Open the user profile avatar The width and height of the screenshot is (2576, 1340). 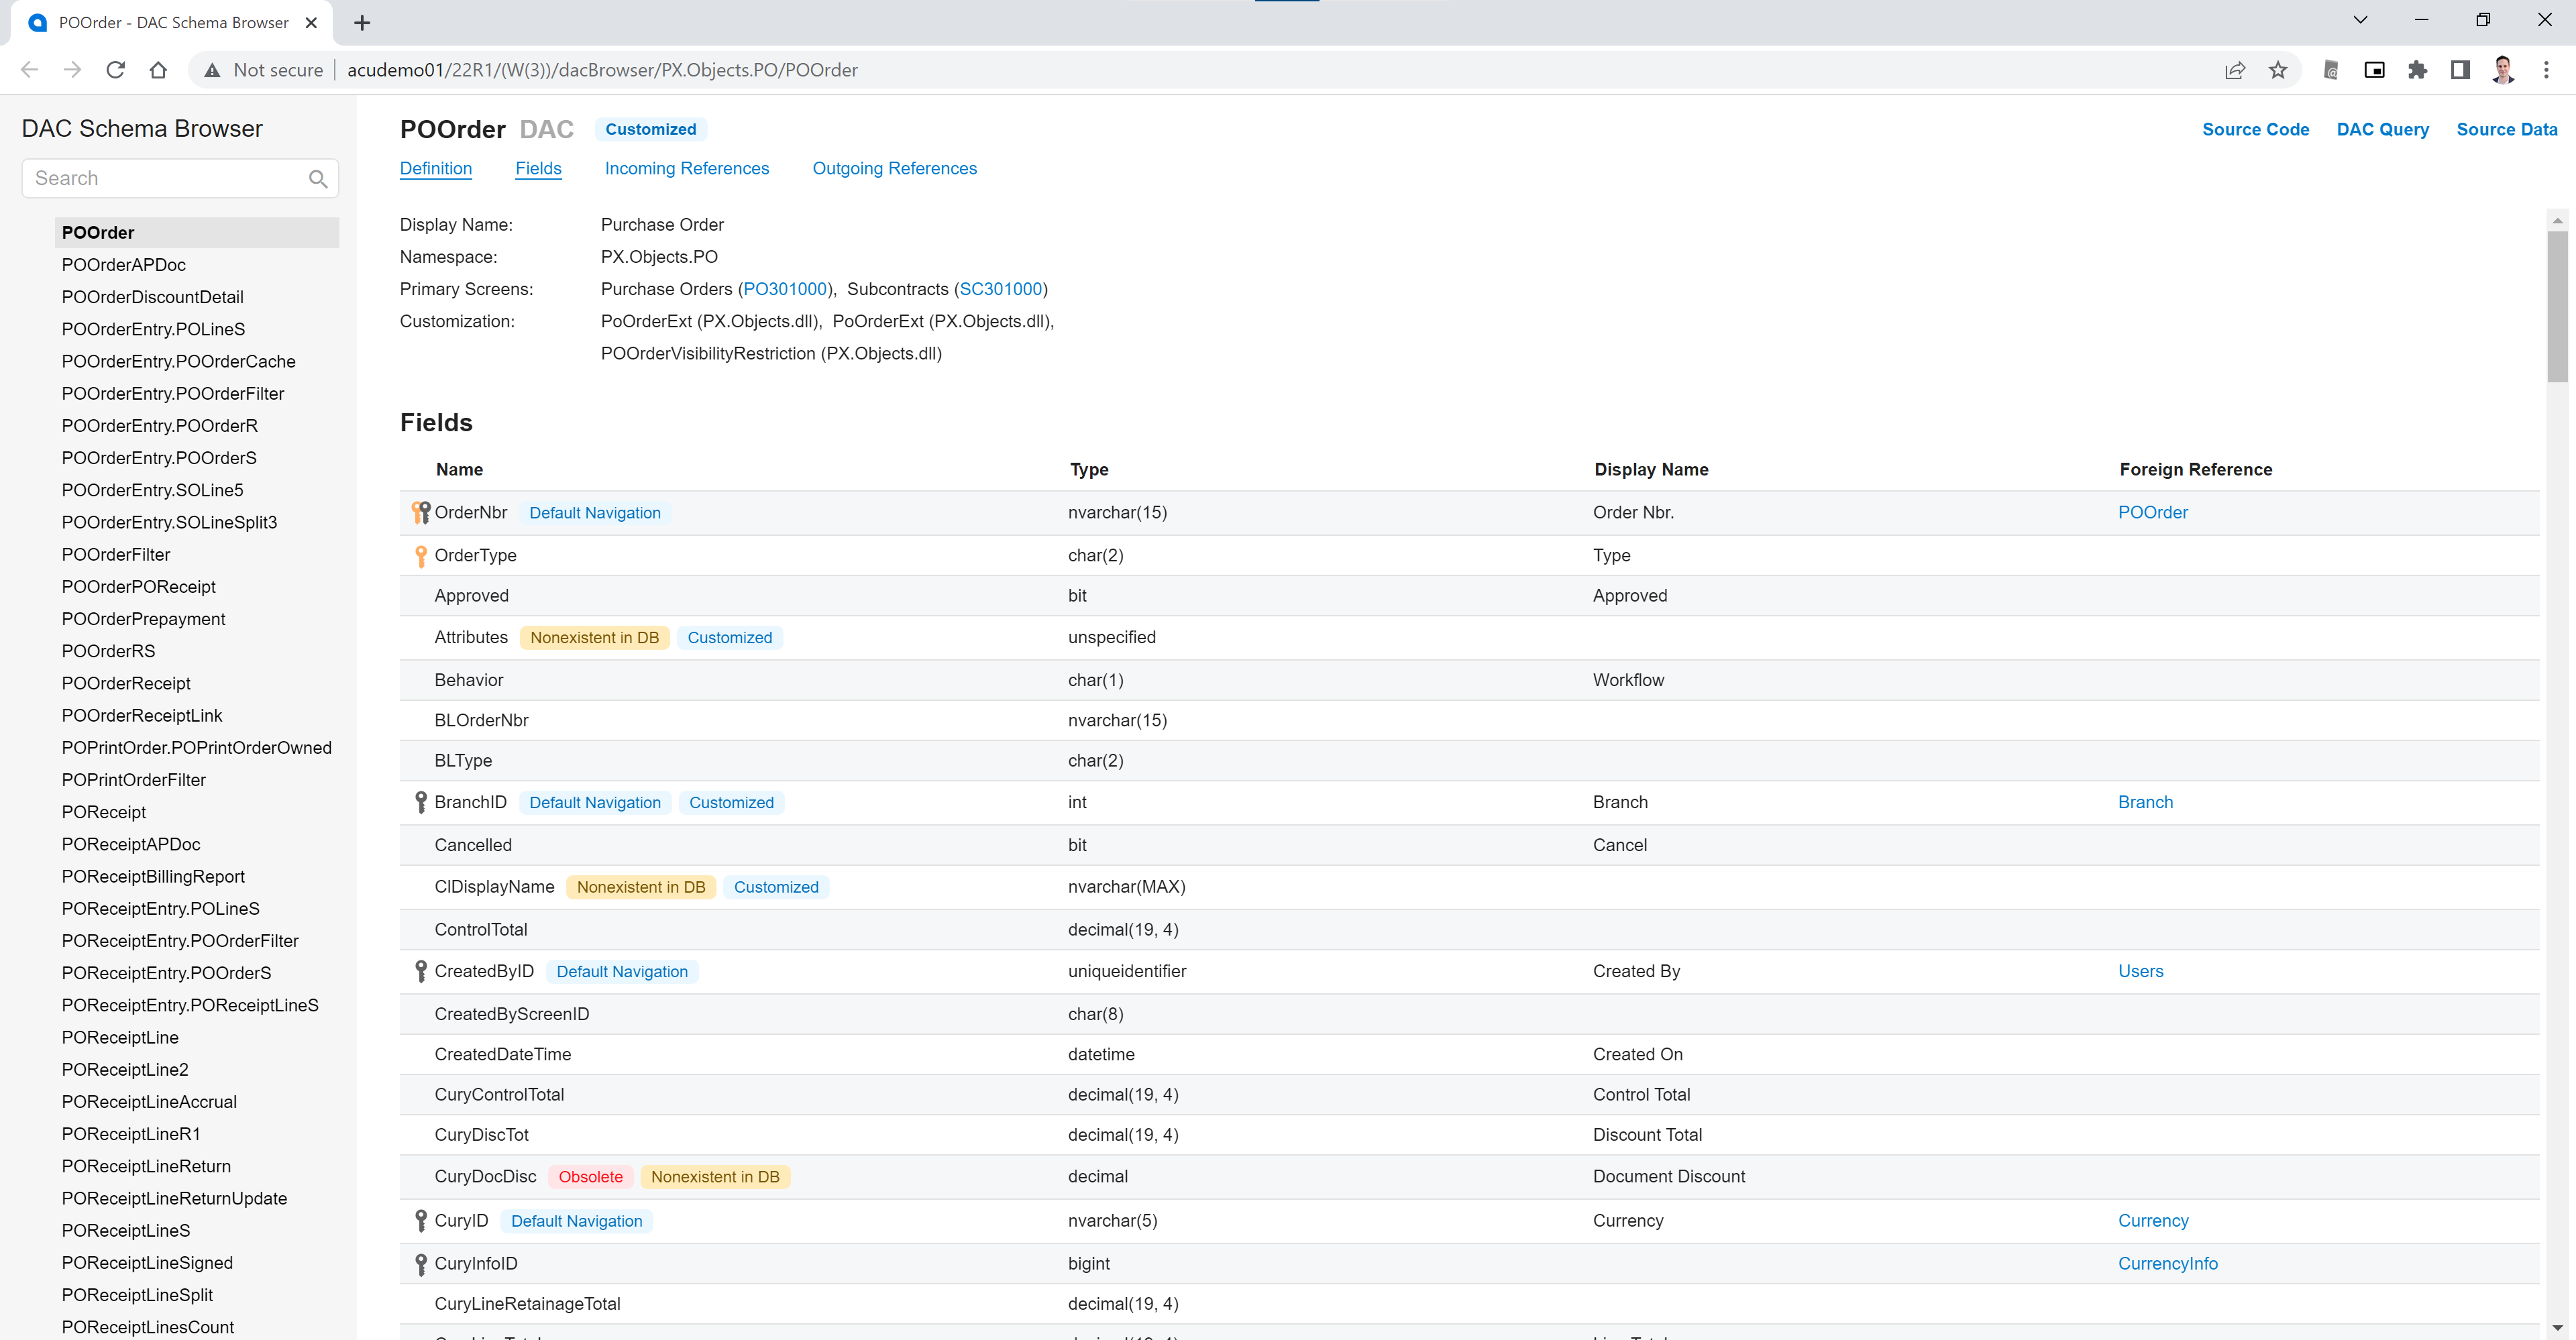point(2503,70)
